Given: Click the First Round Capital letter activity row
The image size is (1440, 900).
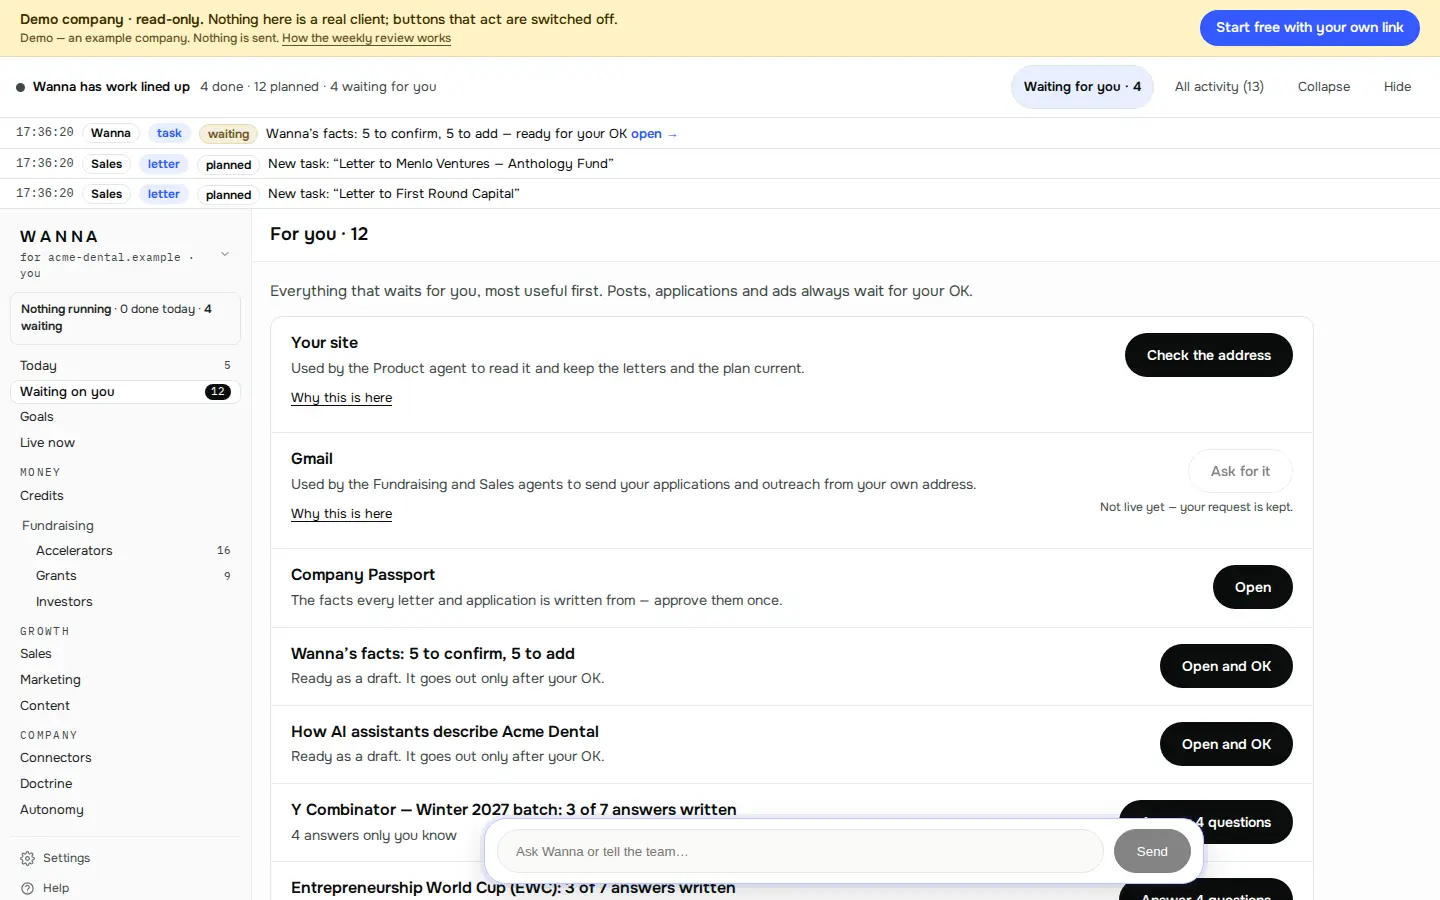Looking at the screenshot, I should (720, 194).
